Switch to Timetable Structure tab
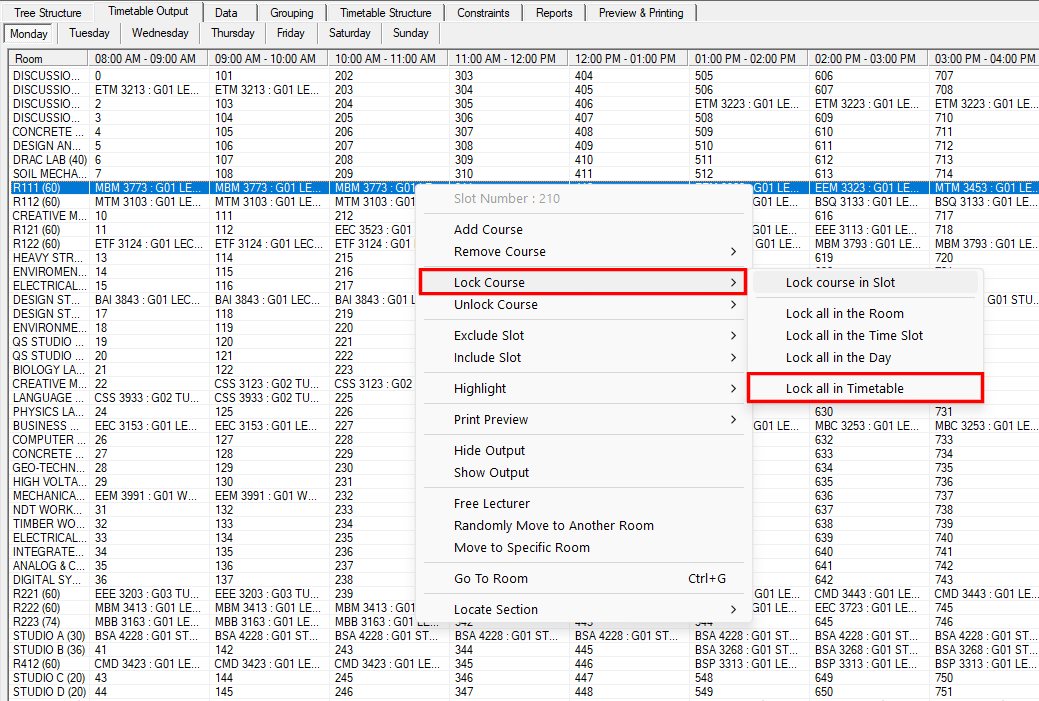The height and width of the screenshot is (701, 1039). coord(386,13)
